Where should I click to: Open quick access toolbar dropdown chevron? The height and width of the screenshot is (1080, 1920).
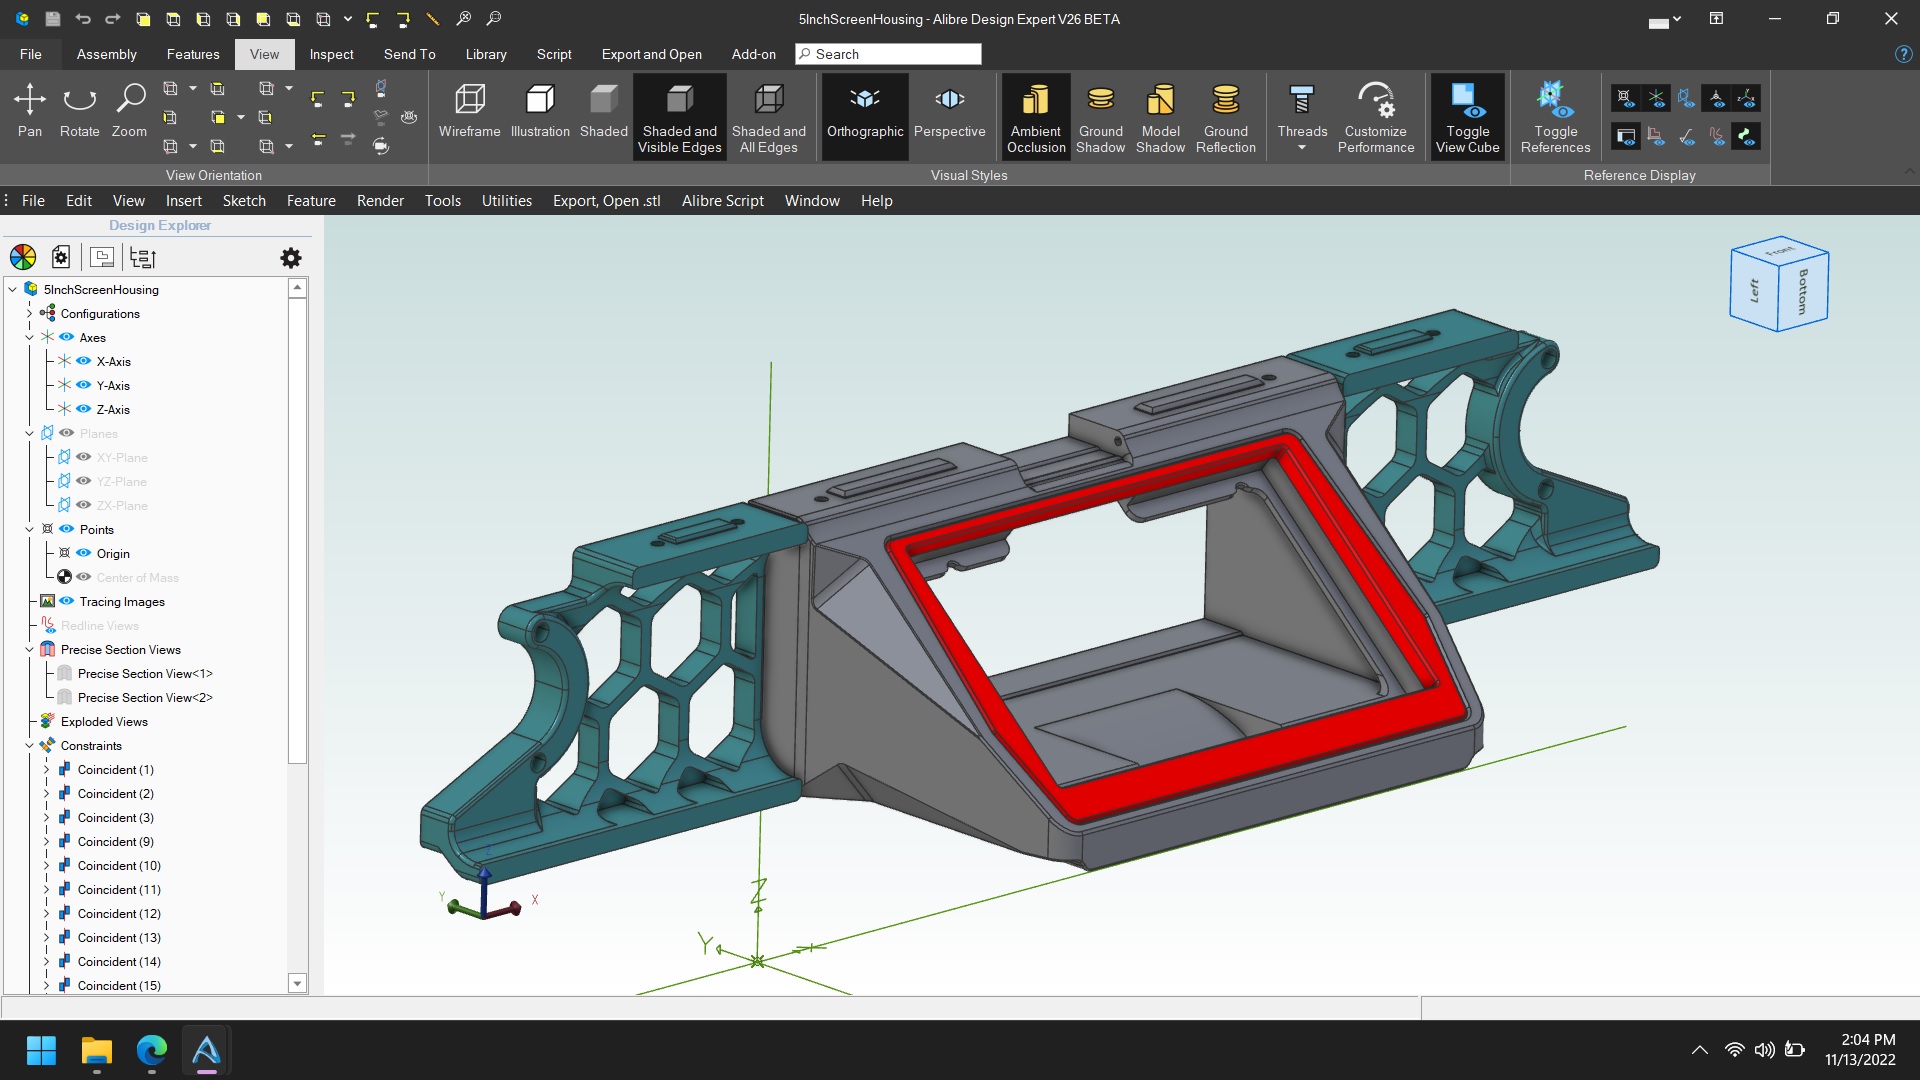tap(348, 19)
